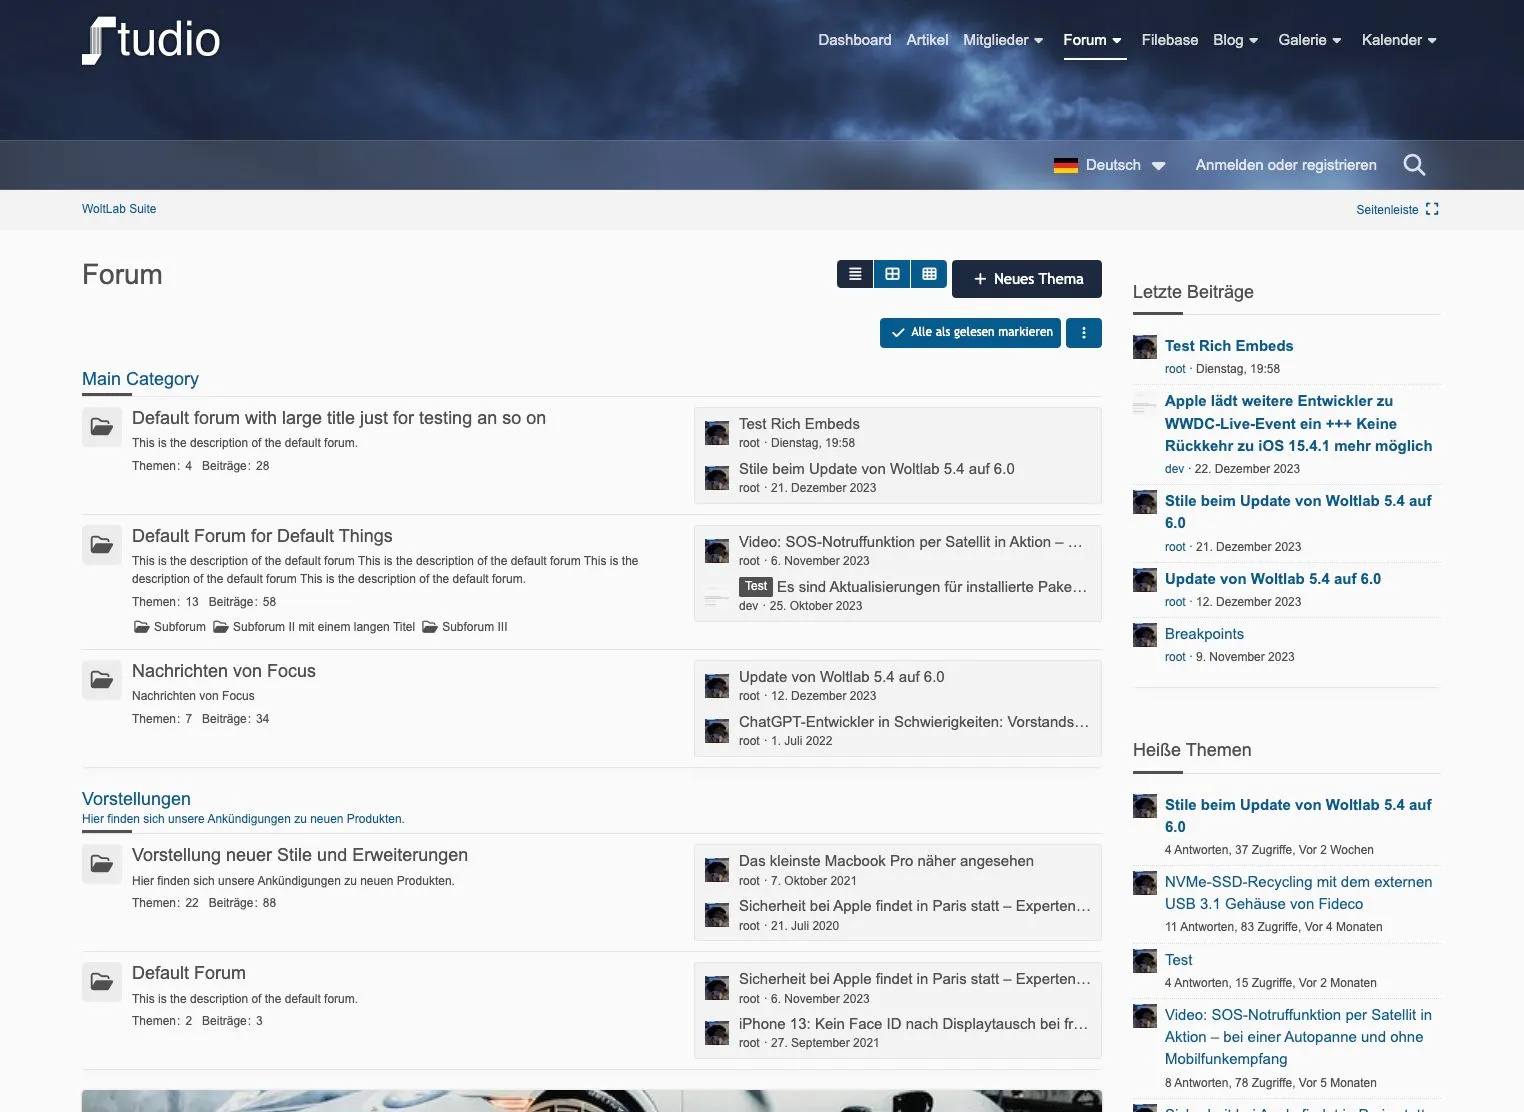Viewport: 1524px width, 1112px height.
Task: Click avatar next to Breakpoints post
Action: (x=1145, y=635)
